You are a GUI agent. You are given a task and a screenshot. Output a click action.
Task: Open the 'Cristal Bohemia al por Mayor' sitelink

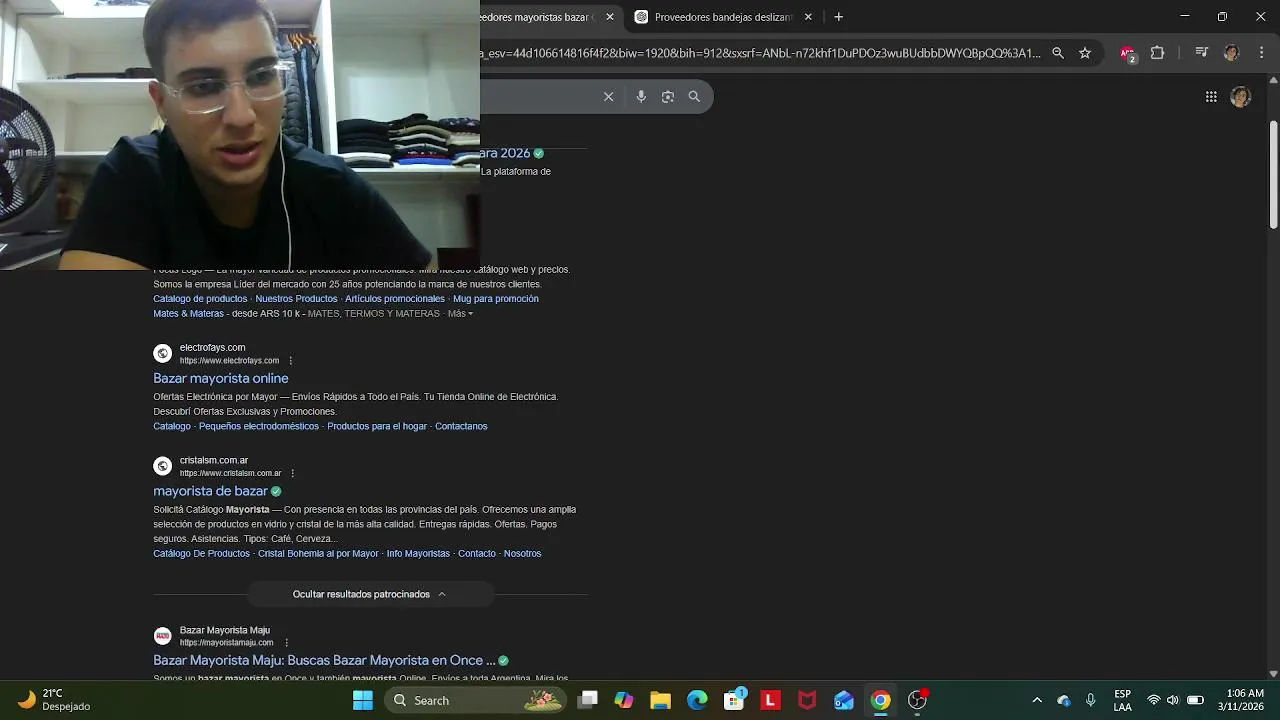click(x=318, y=554)
